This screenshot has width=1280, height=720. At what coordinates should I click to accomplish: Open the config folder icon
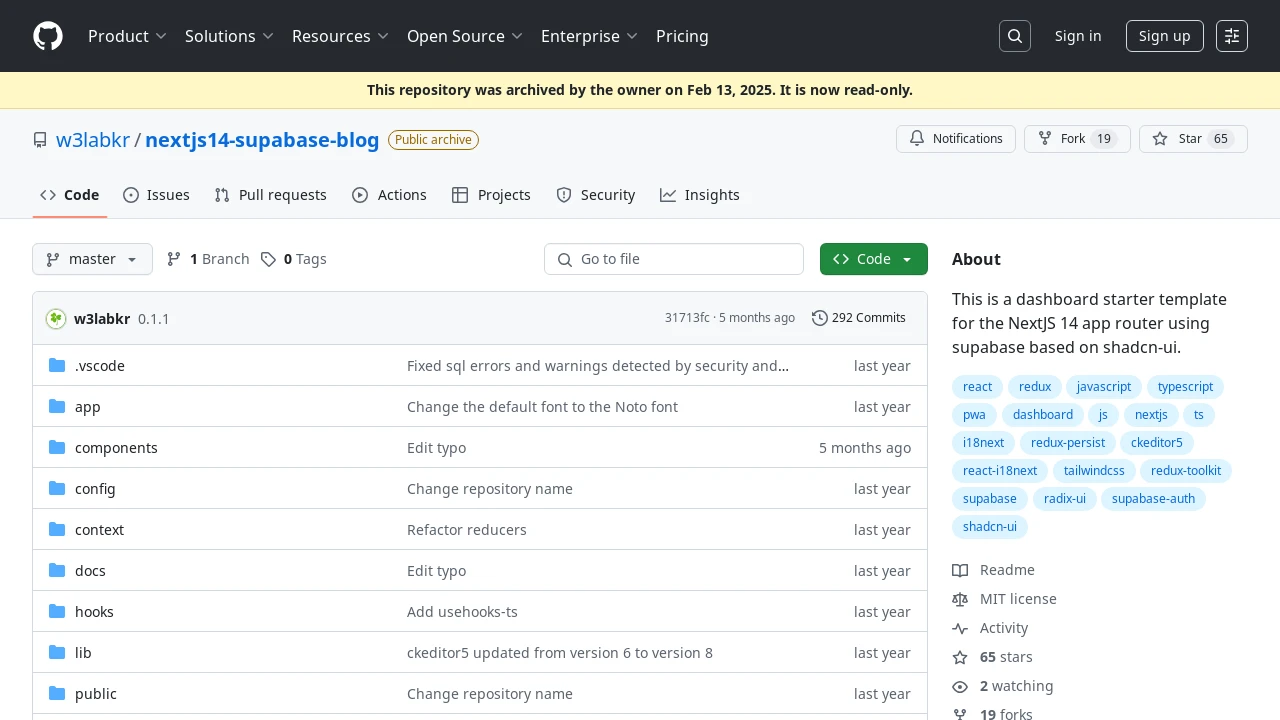tap(57, 489)
